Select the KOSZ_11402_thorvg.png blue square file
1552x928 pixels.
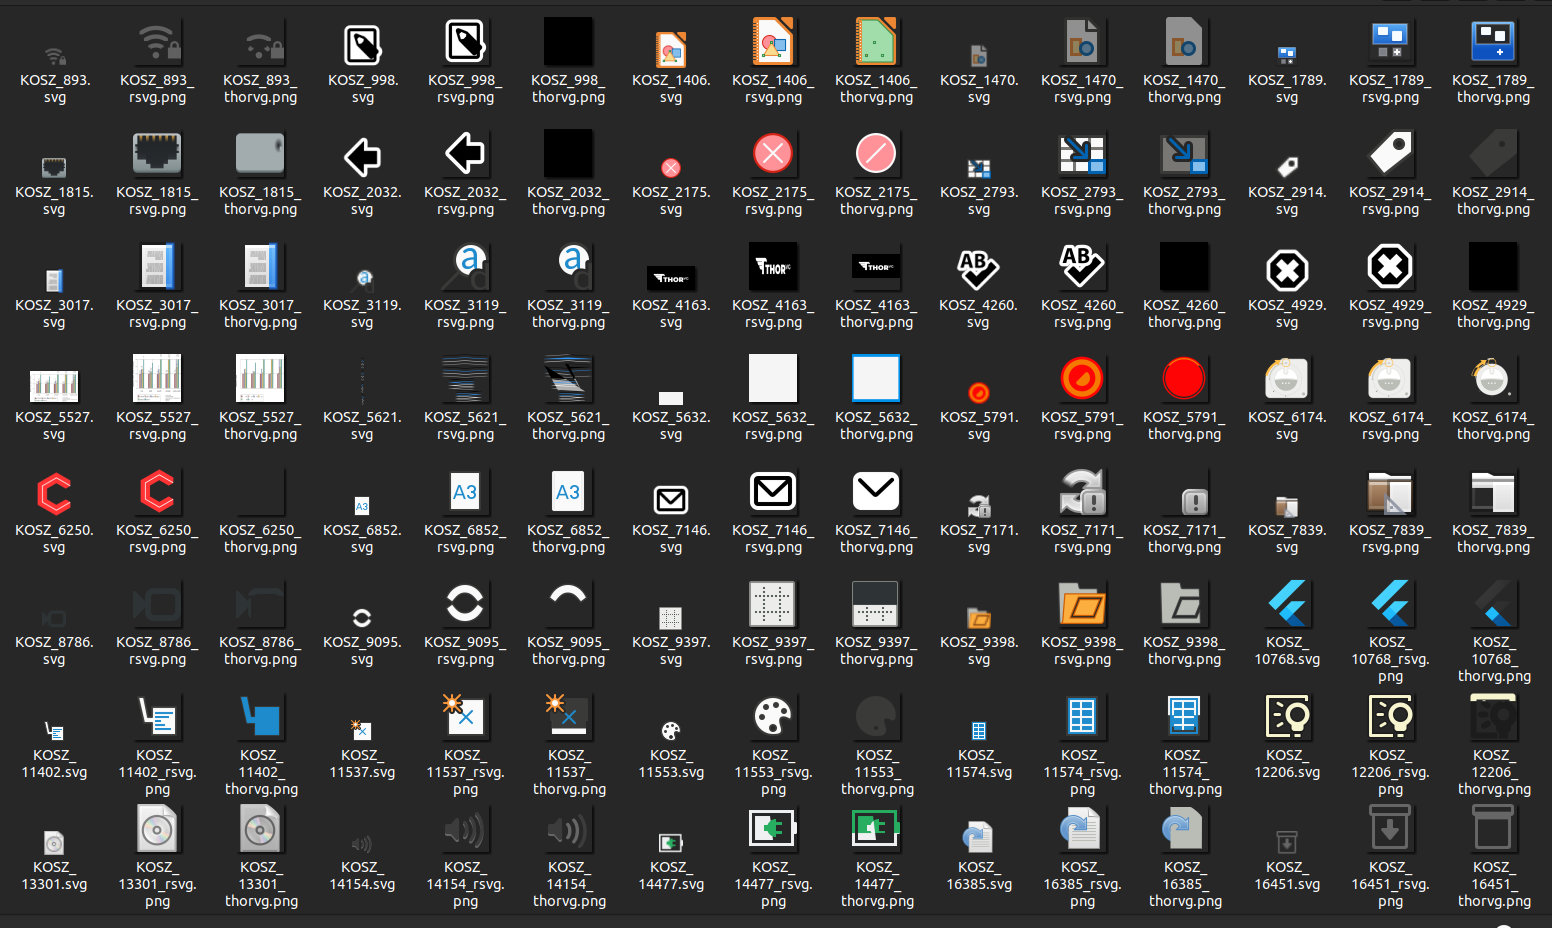point(260,717)
